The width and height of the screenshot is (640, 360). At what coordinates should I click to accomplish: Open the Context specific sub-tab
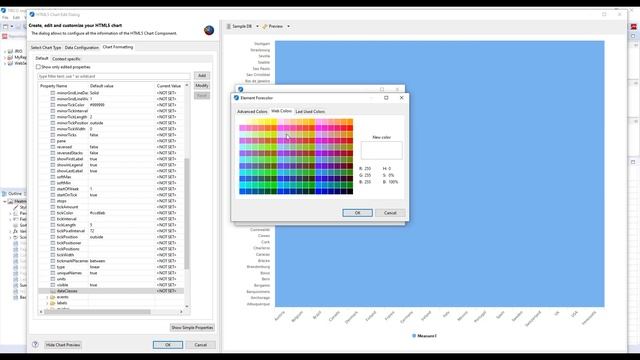click(67, 59)
